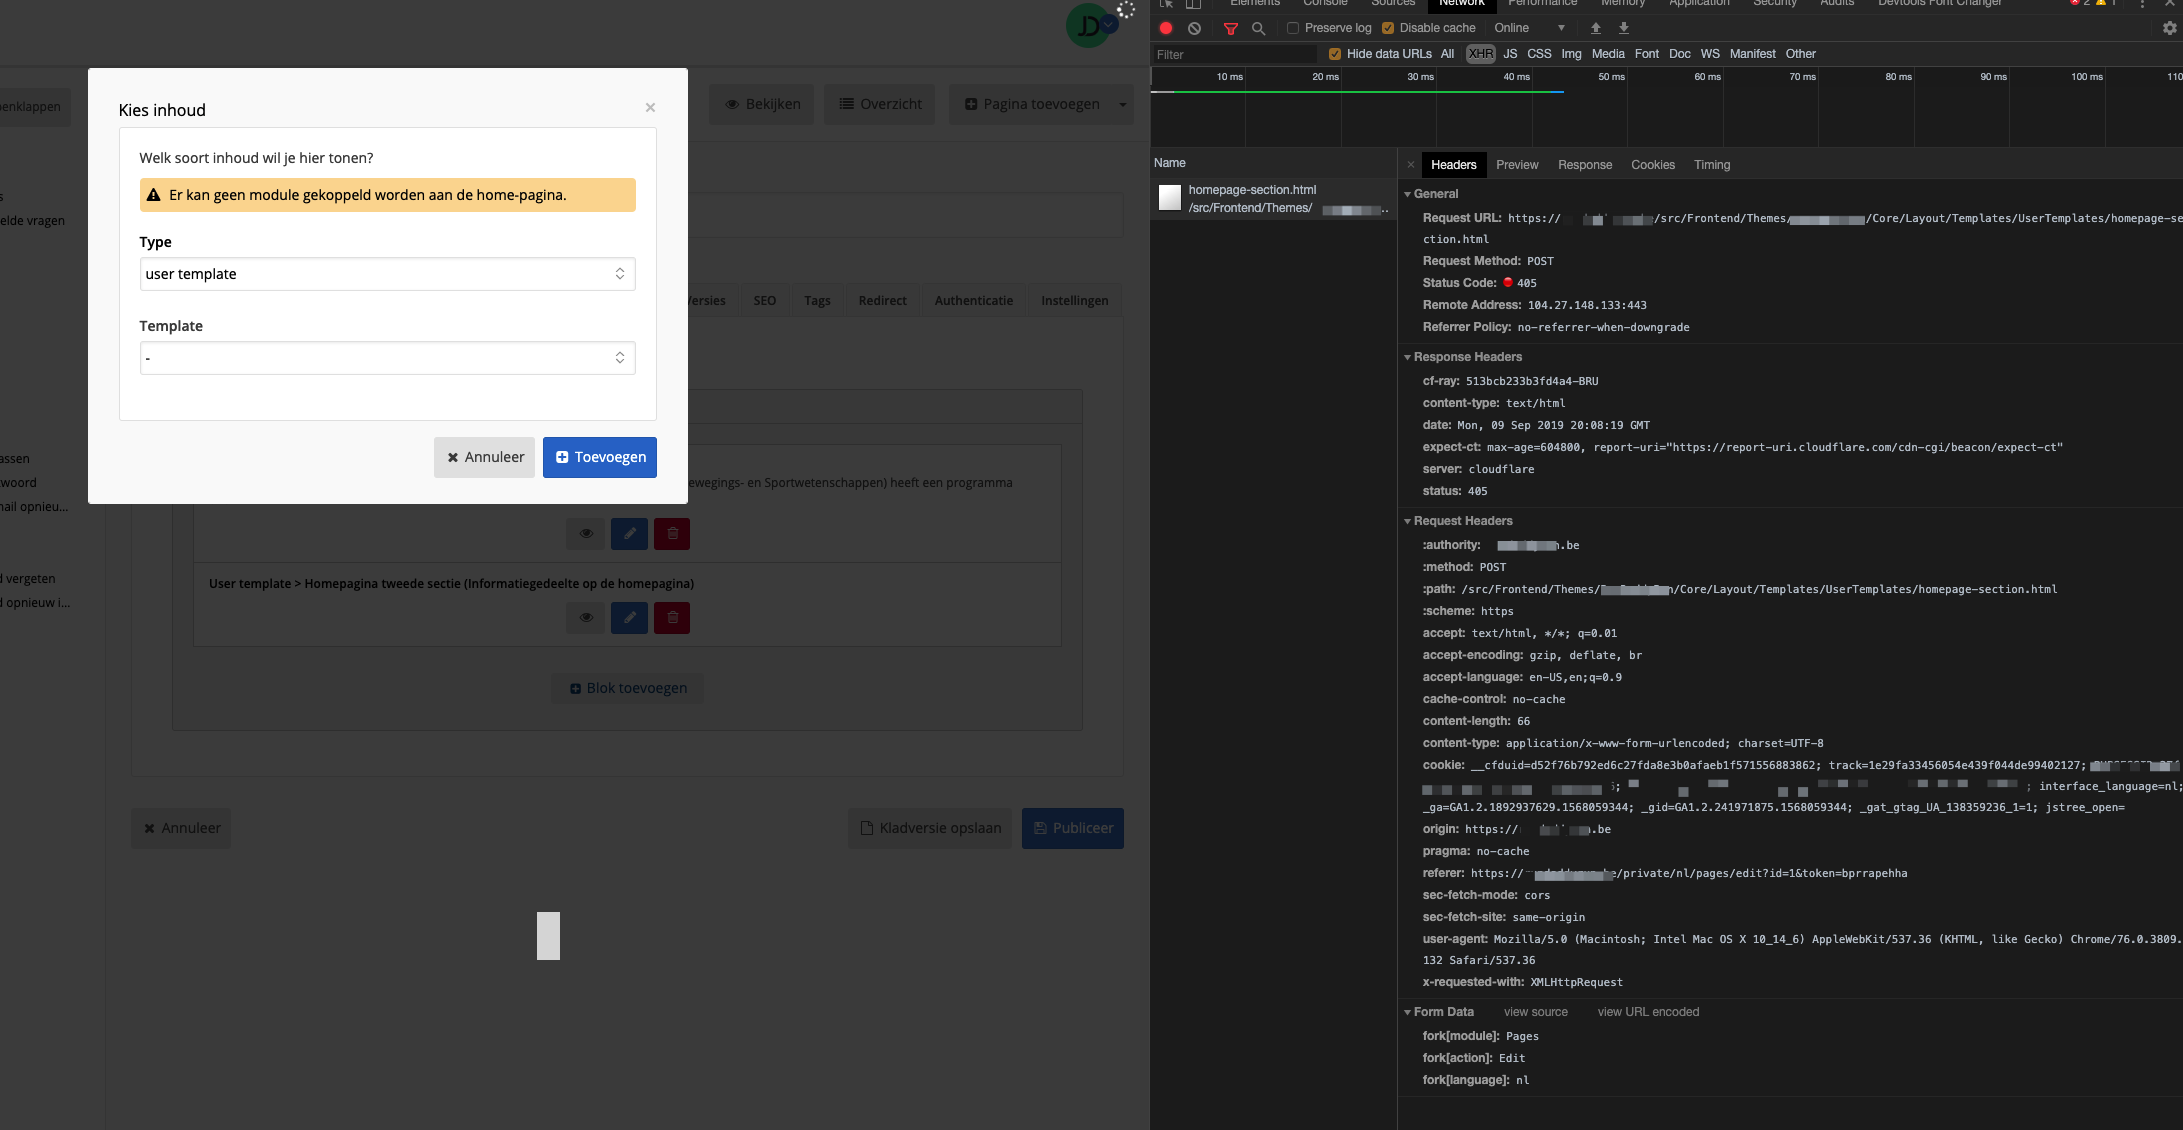The width and height of the screenshot is (2183, 1130).
Task: Switch to the Response tab
Action: (x=1584, y=164)
